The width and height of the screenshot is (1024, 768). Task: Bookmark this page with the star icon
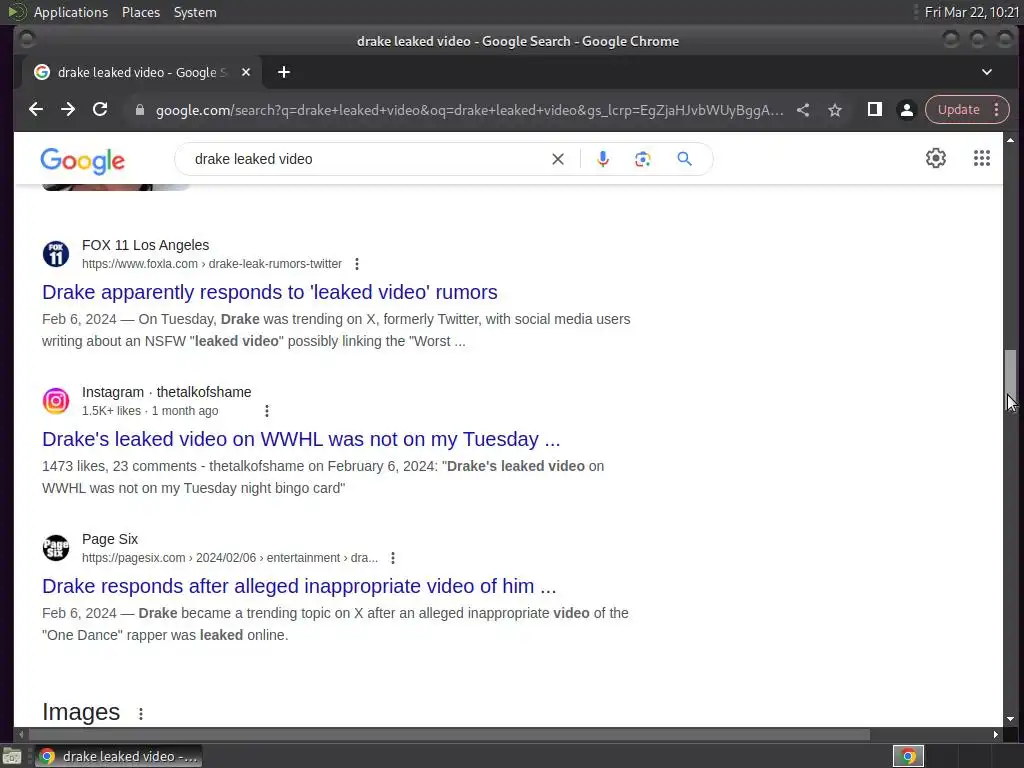(835, 110)
